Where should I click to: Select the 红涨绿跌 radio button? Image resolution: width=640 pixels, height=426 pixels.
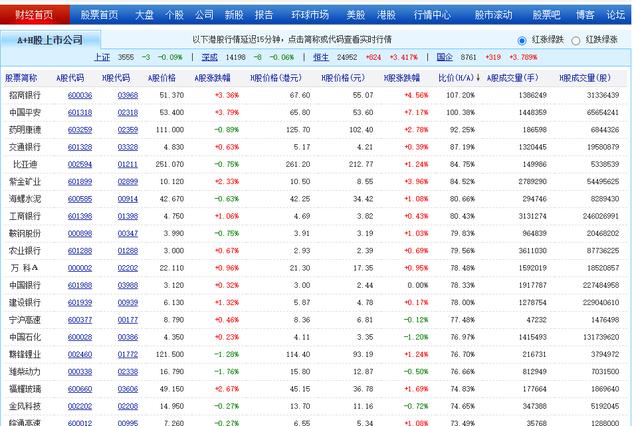[522, 40]
